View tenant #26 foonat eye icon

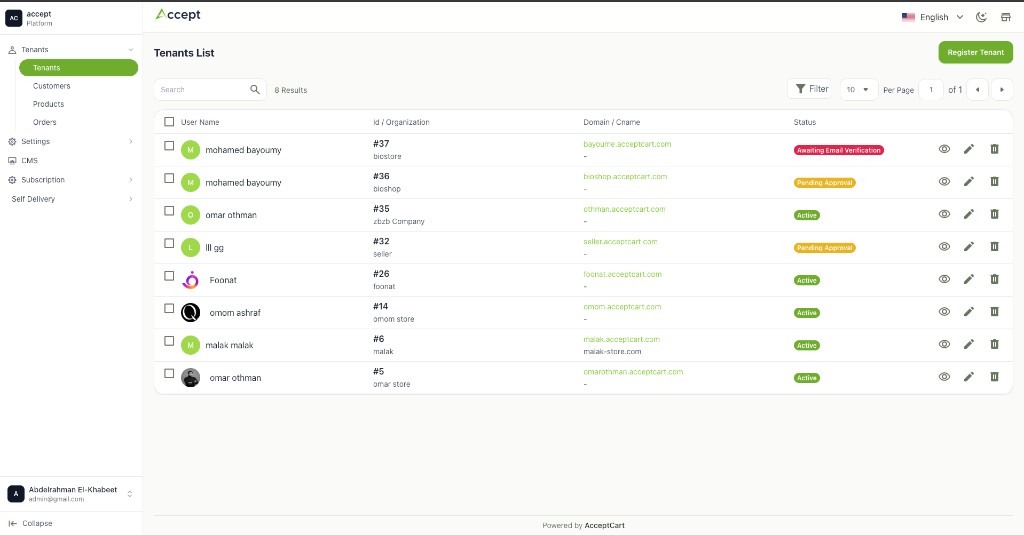(x=944, y=279)
